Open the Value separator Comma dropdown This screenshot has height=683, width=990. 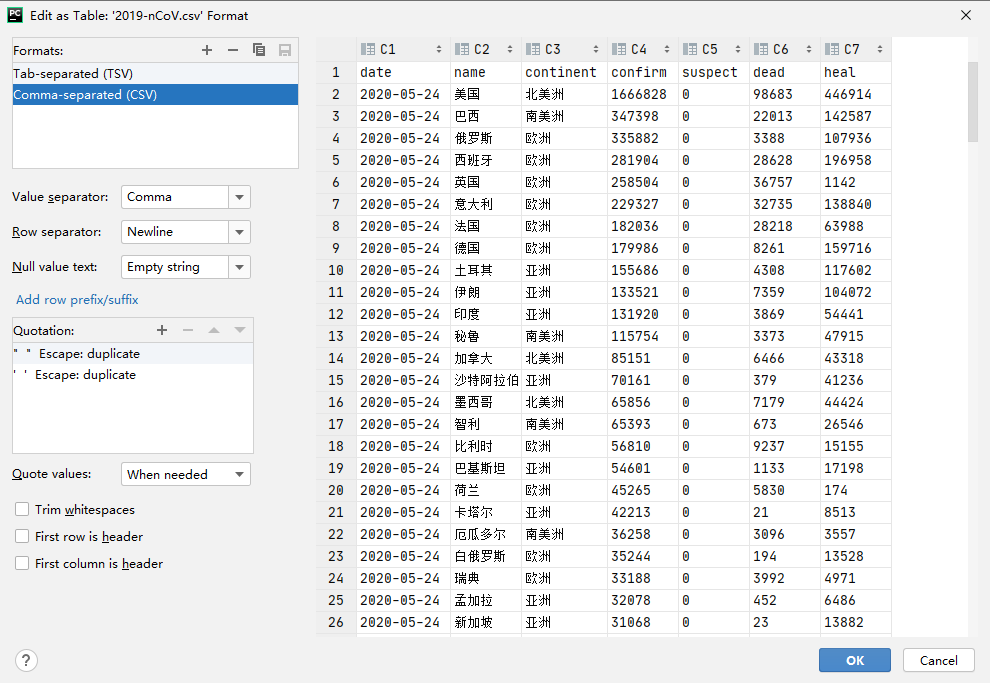(x=239, y=197)
